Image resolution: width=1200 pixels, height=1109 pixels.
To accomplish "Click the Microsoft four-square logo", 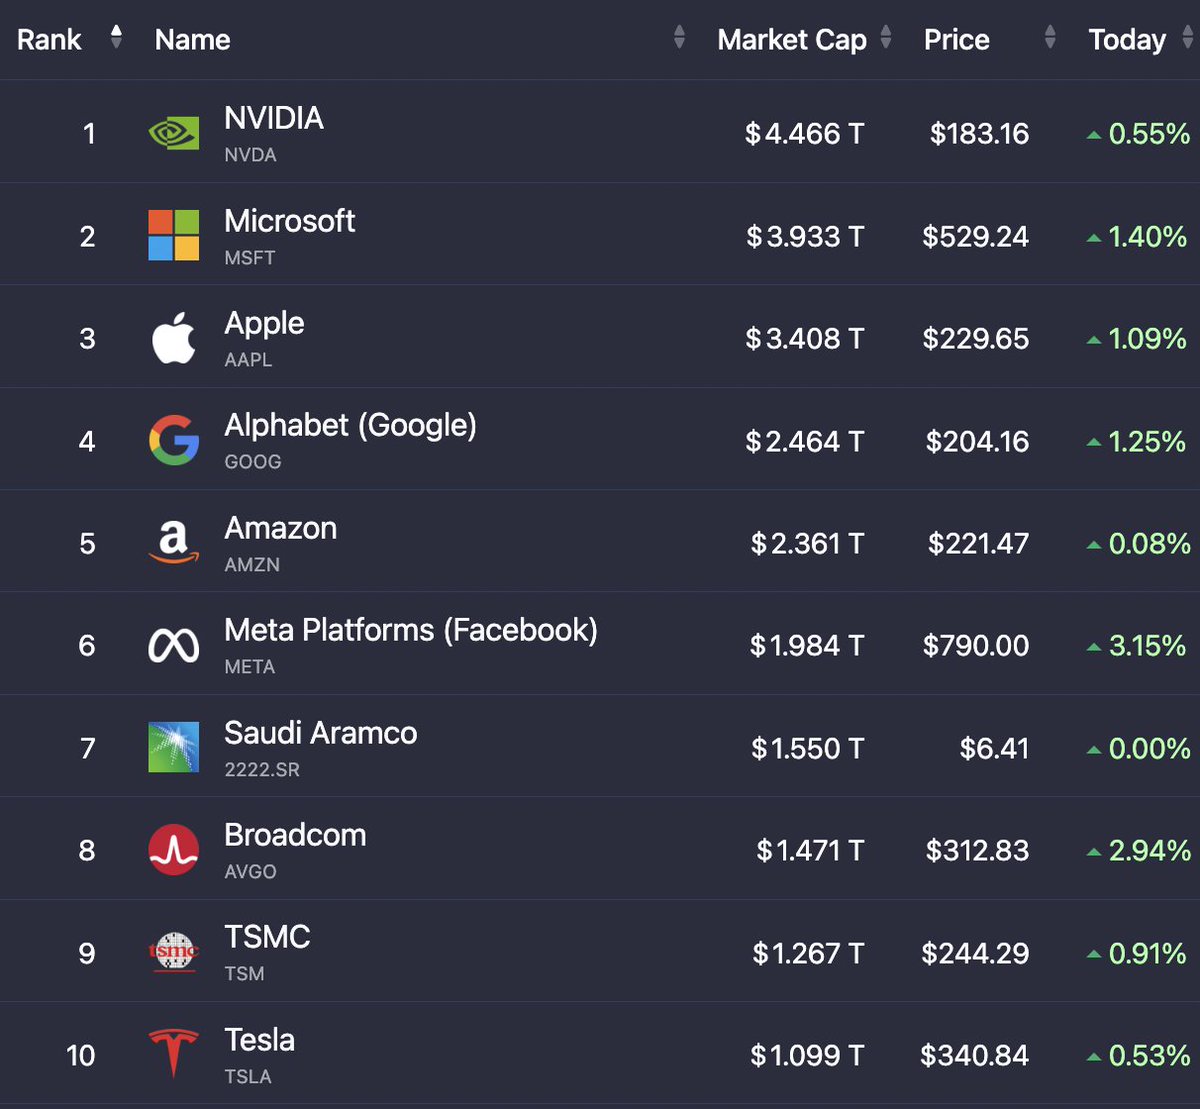I will pos(174,235).
